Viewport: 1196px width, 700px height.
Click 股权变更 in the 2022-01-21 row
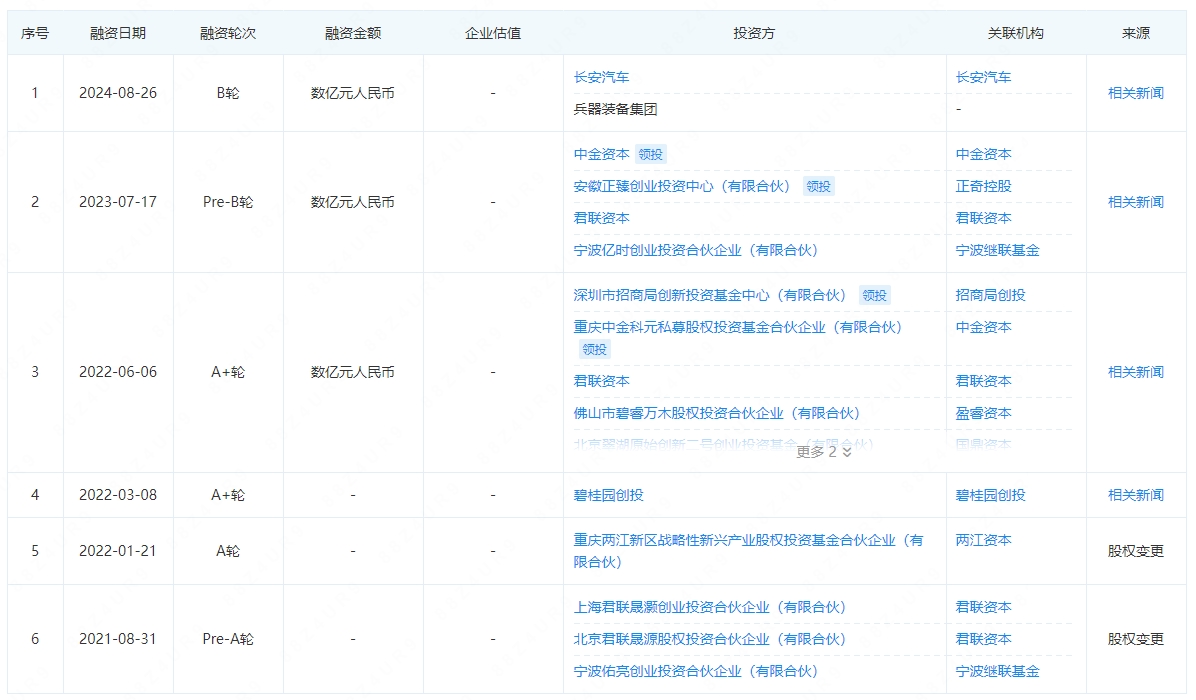[1136, 551]
